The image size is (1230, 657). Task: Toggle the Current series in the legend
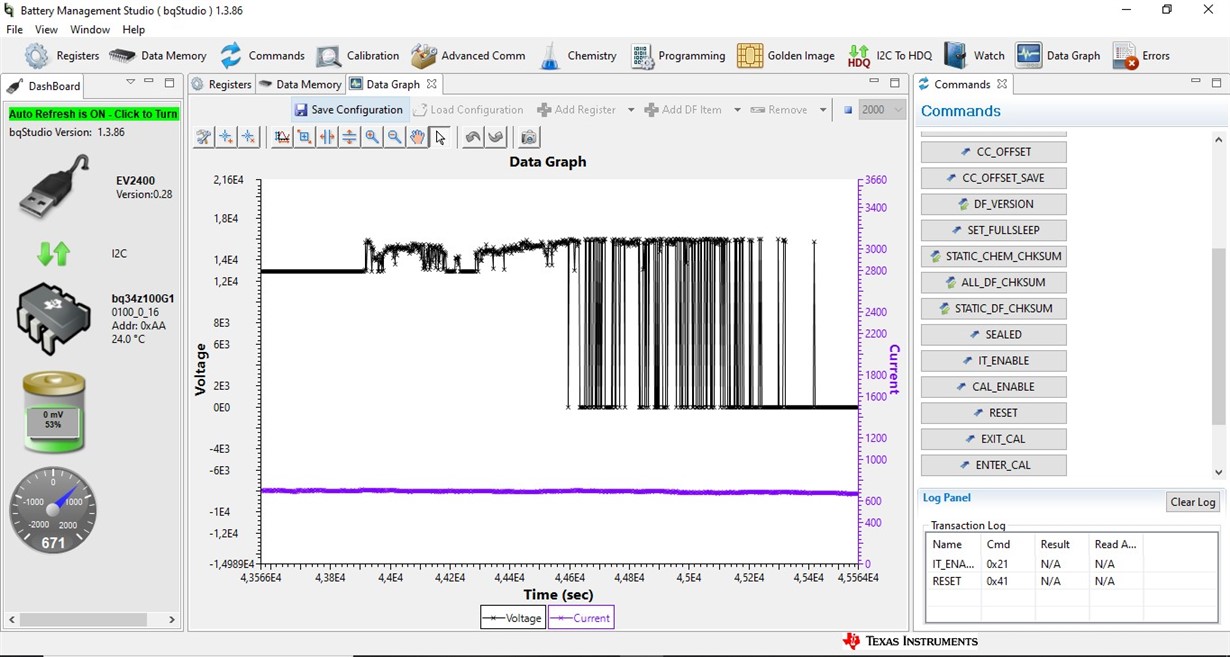pos(581,618)
